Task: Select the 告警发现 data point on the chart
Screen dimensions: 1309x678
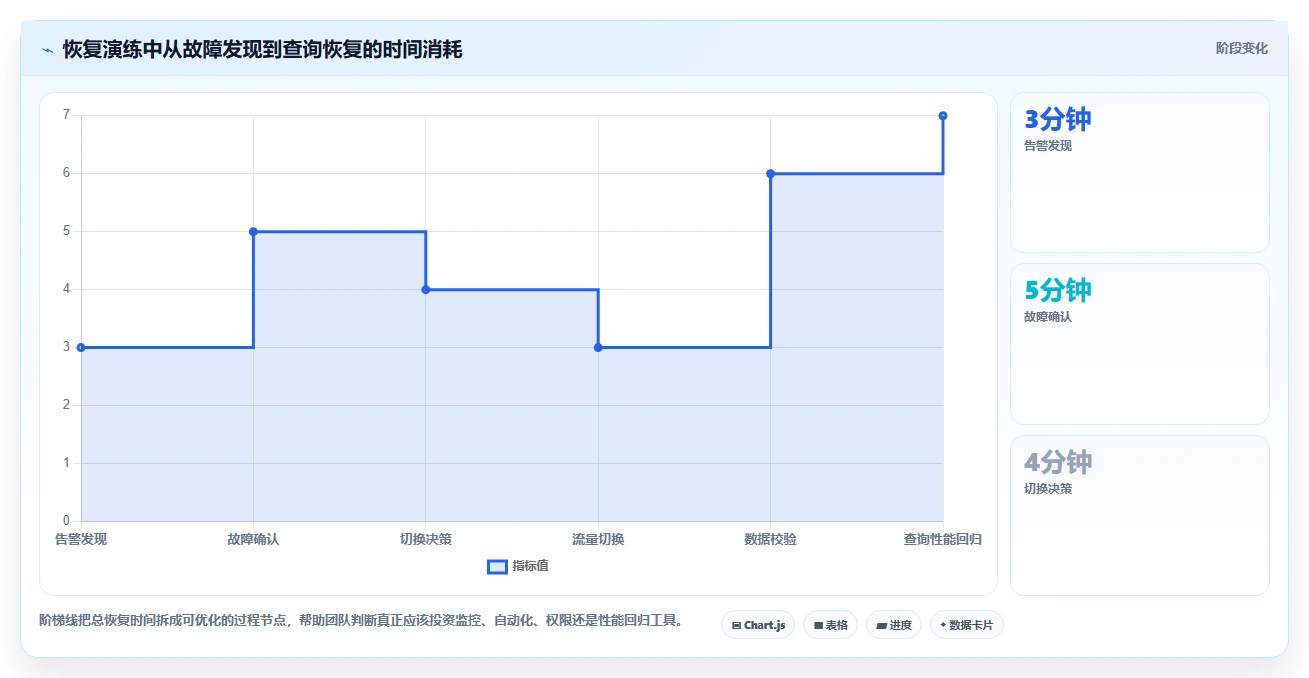Action: click(81, 347)
